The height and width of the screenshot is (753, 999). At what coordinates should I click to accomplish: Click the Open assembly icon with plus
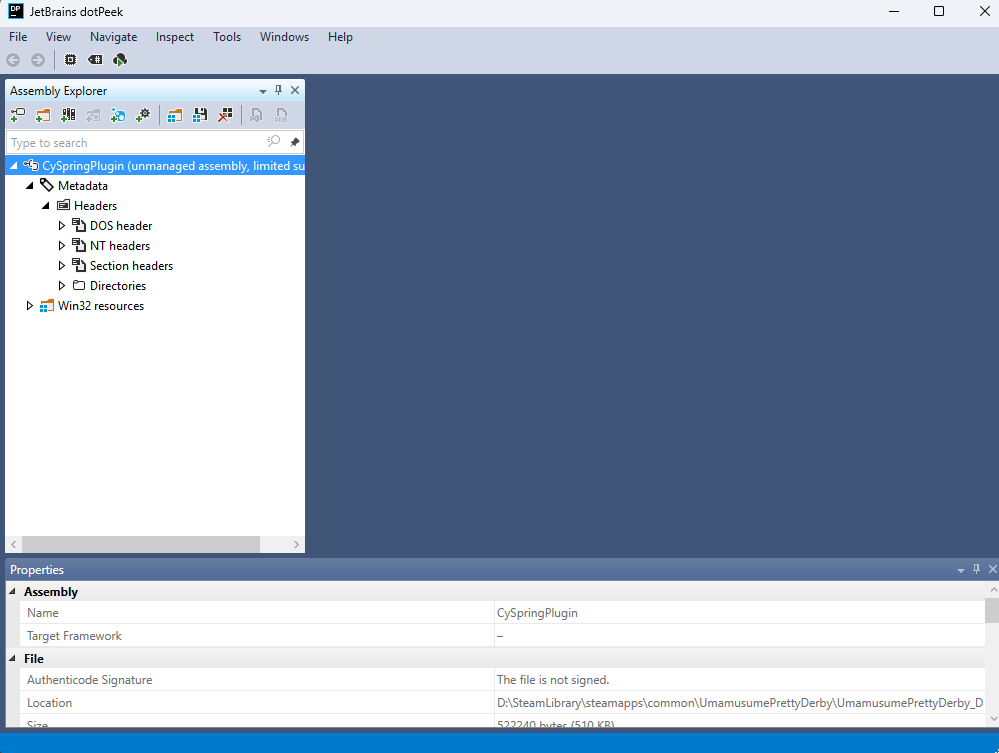[18, 115]
